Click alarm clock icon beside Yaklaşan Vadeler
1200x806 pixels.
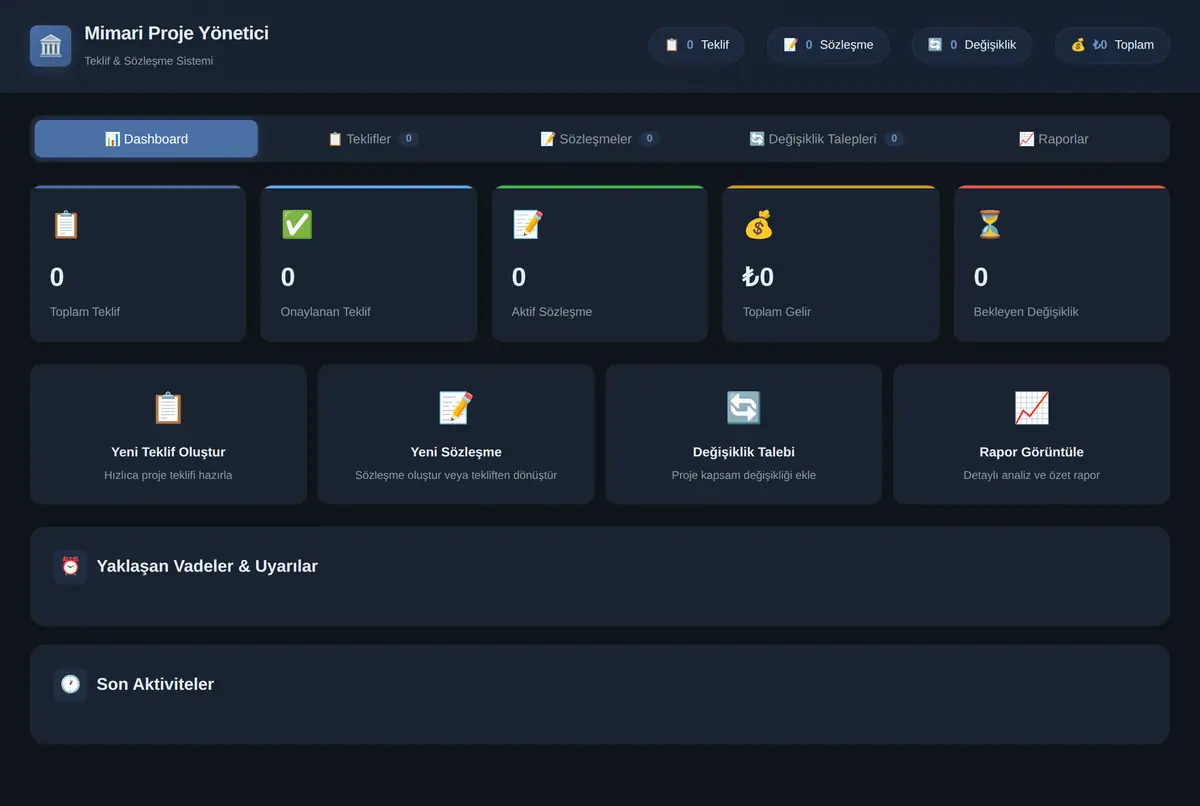(x=71, y=566)
